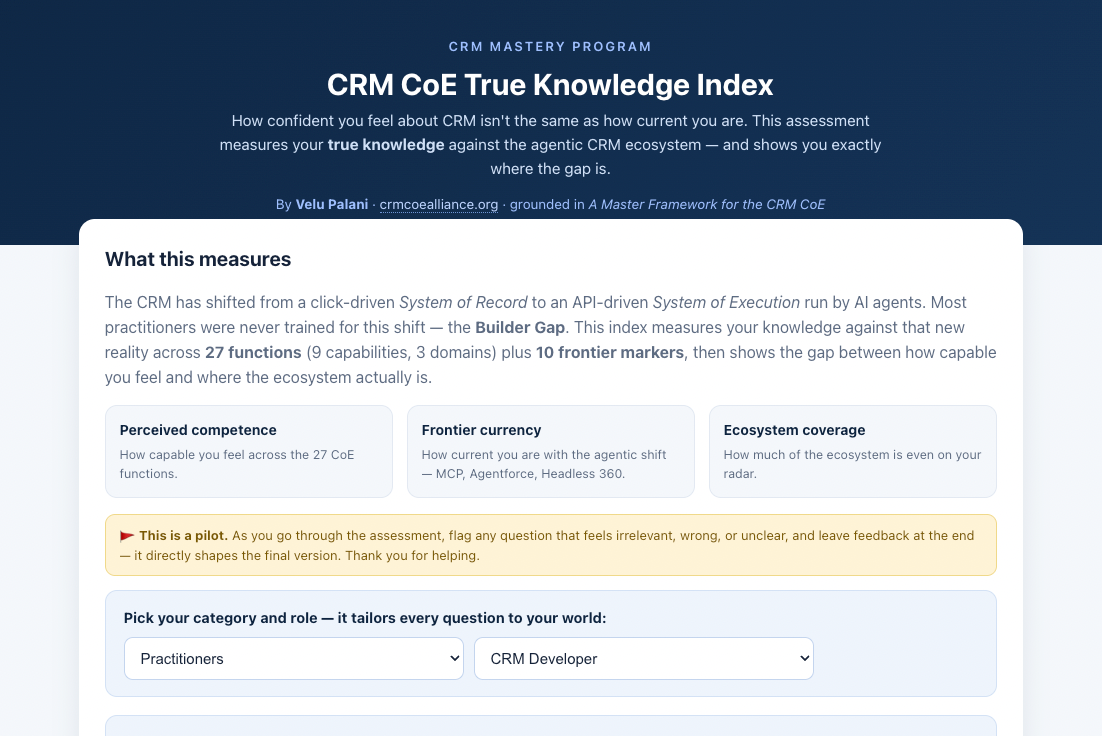Screen dimensions: 1102x736
Task: Click the author name Velu Palani
Action: click(x=332, y=205)
